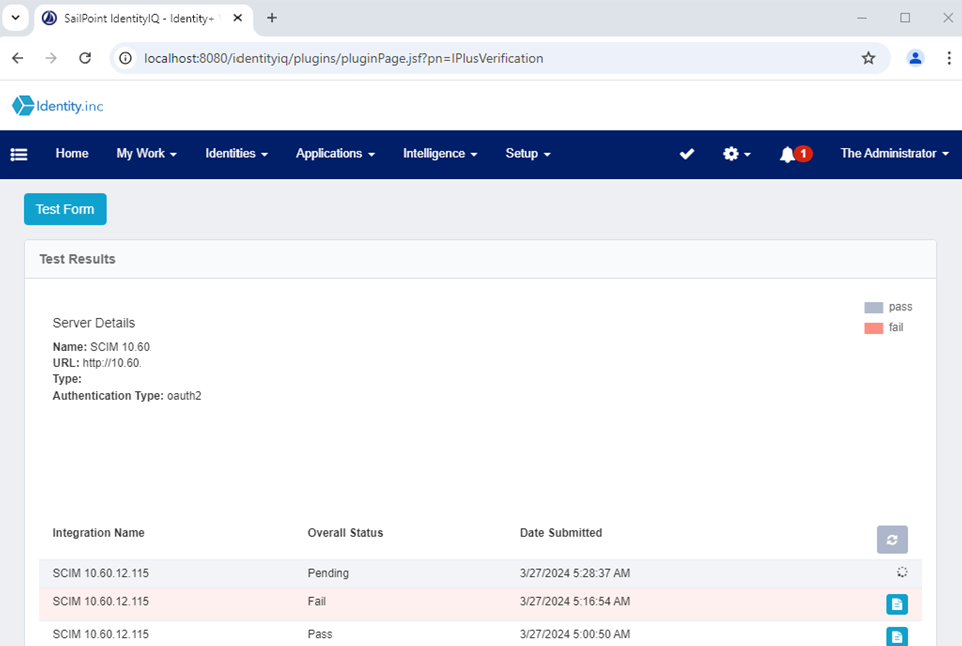Open the hamburger quick-links menu
Screen dimensions: 962x646
(x=19, y=154)
